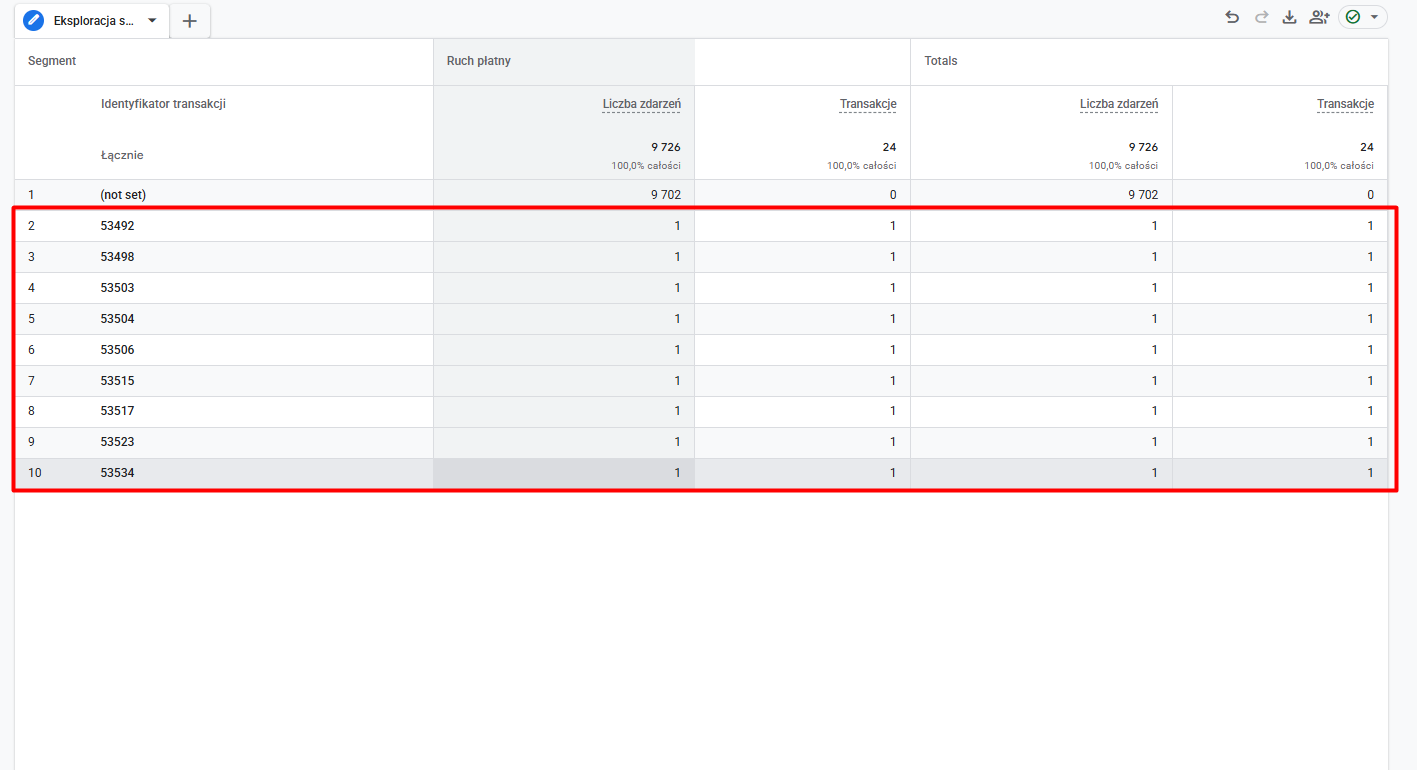Screen dimensions: 1417x770
Task: Open the share with users icon
Action: (x=1319, y=17)
